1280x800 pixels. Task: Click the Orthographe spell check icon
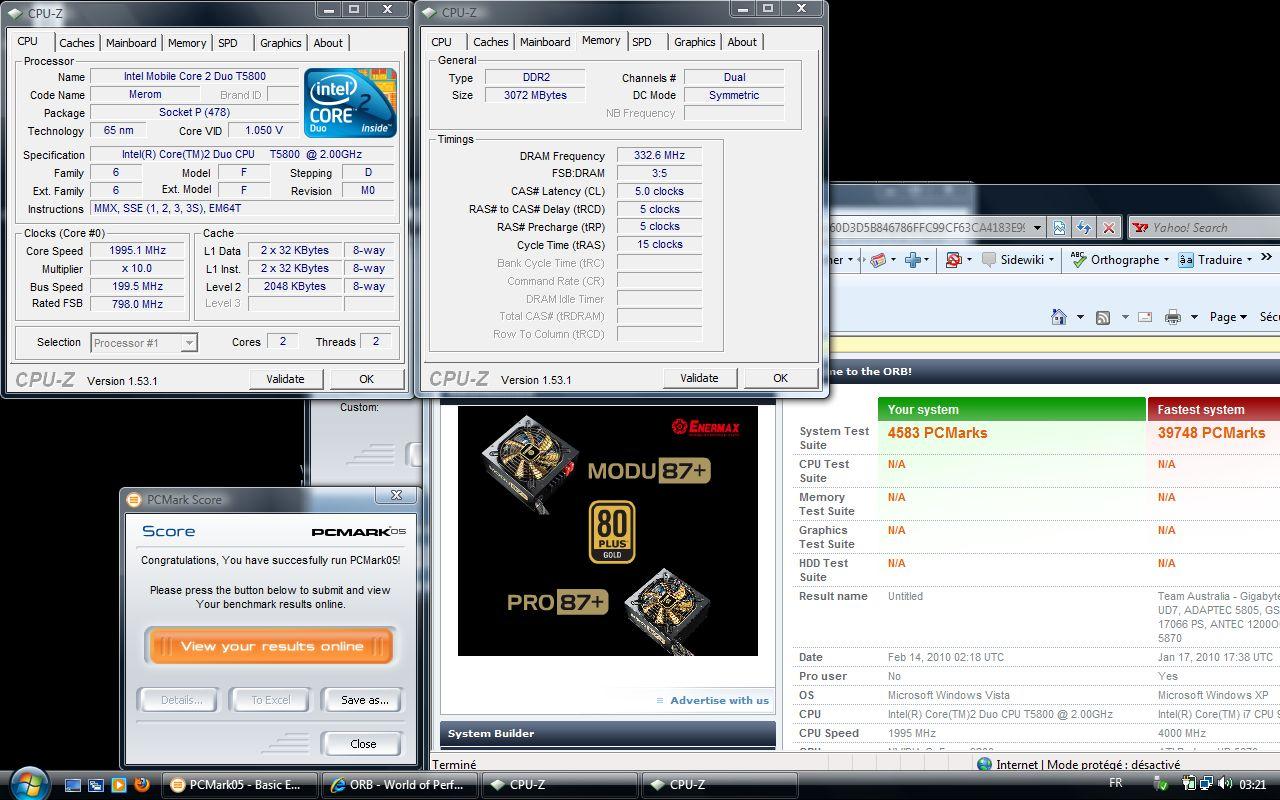point(1078,260)
